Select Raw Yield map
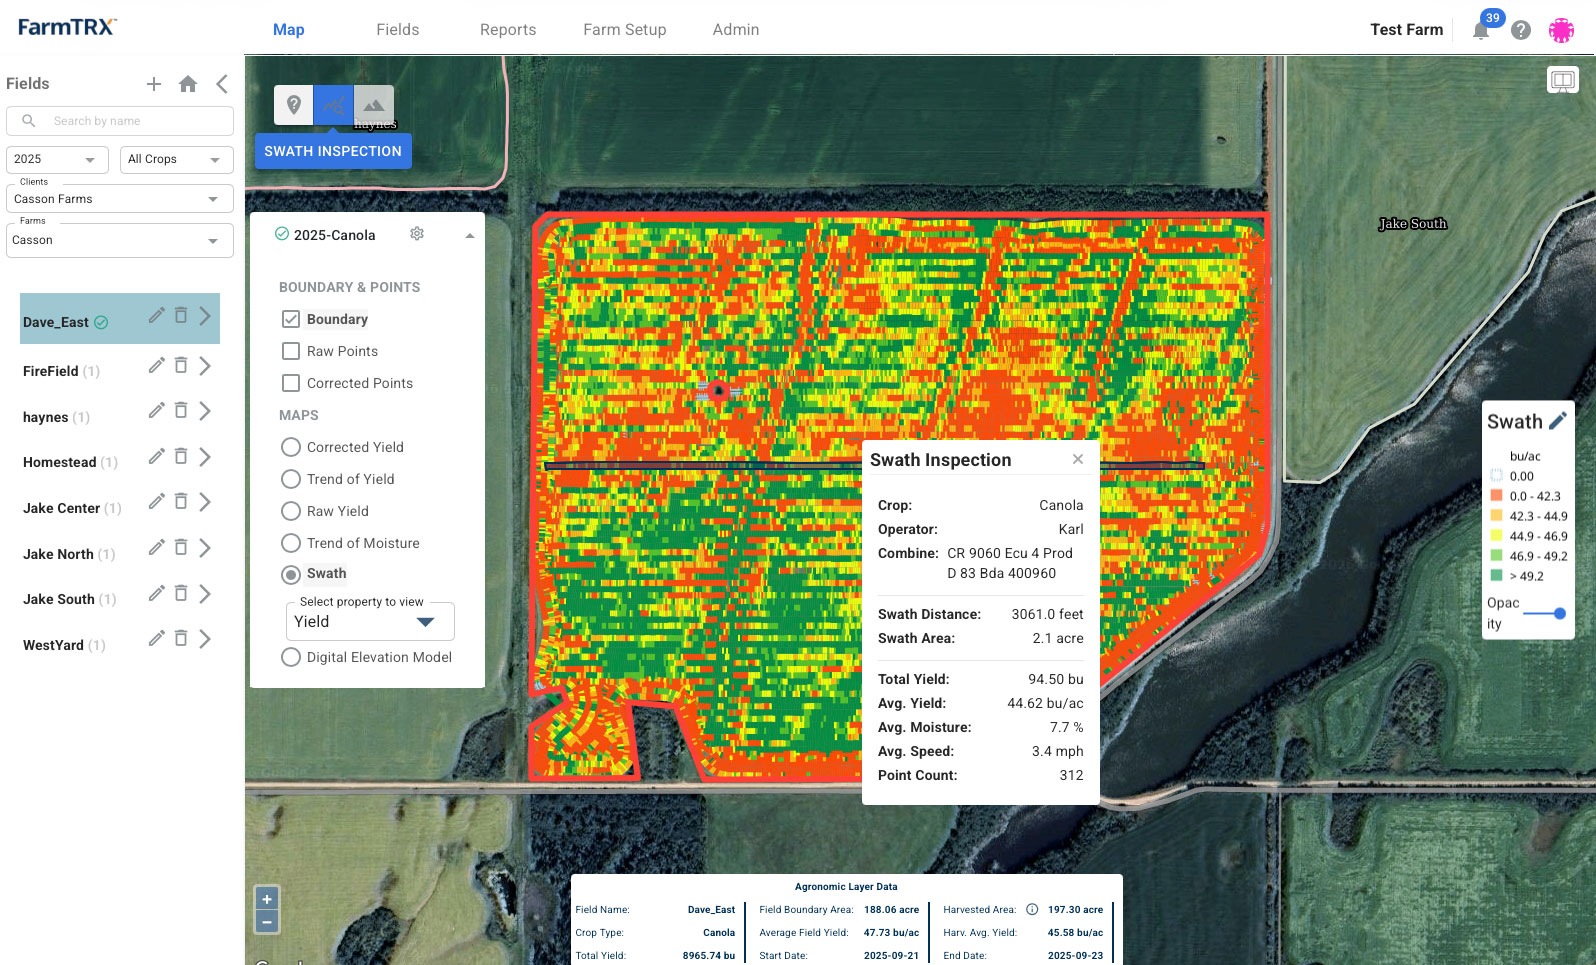 coord(291,511)
